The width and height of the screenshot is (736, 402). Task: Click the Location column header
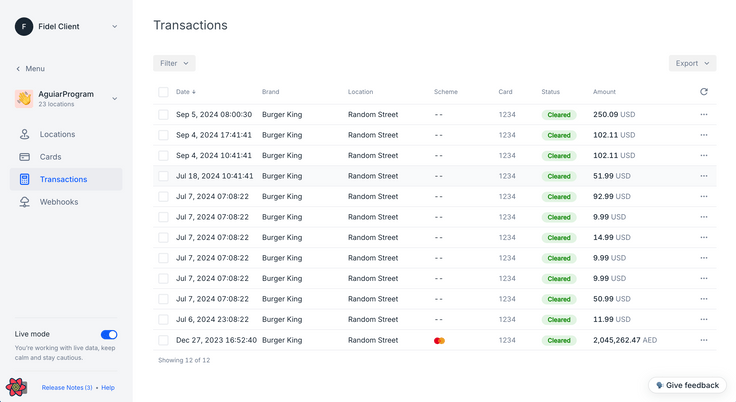[x=360, y=92]
